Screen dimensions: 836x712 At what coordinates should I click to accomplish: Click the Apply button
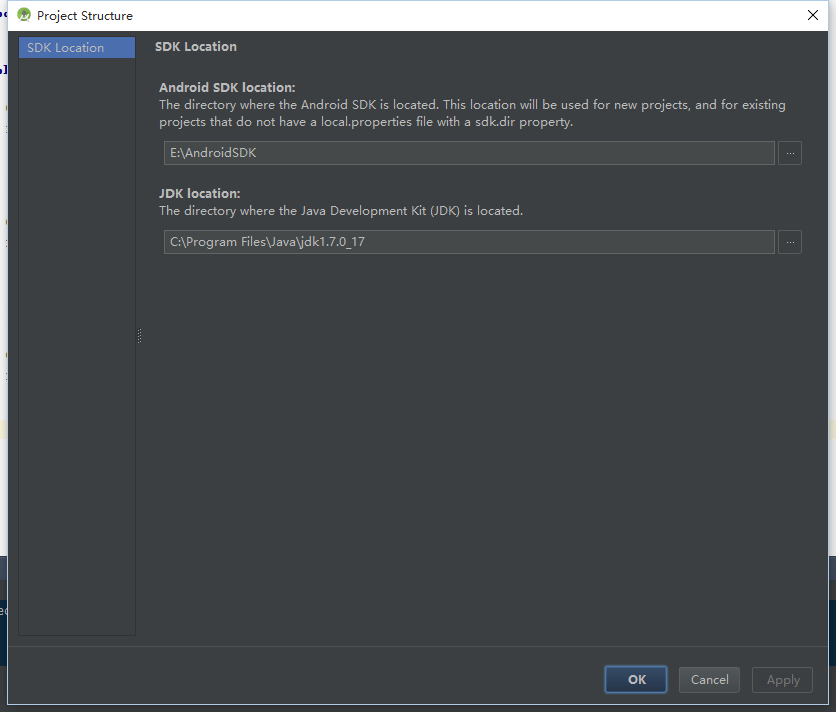tap(783, 680)
